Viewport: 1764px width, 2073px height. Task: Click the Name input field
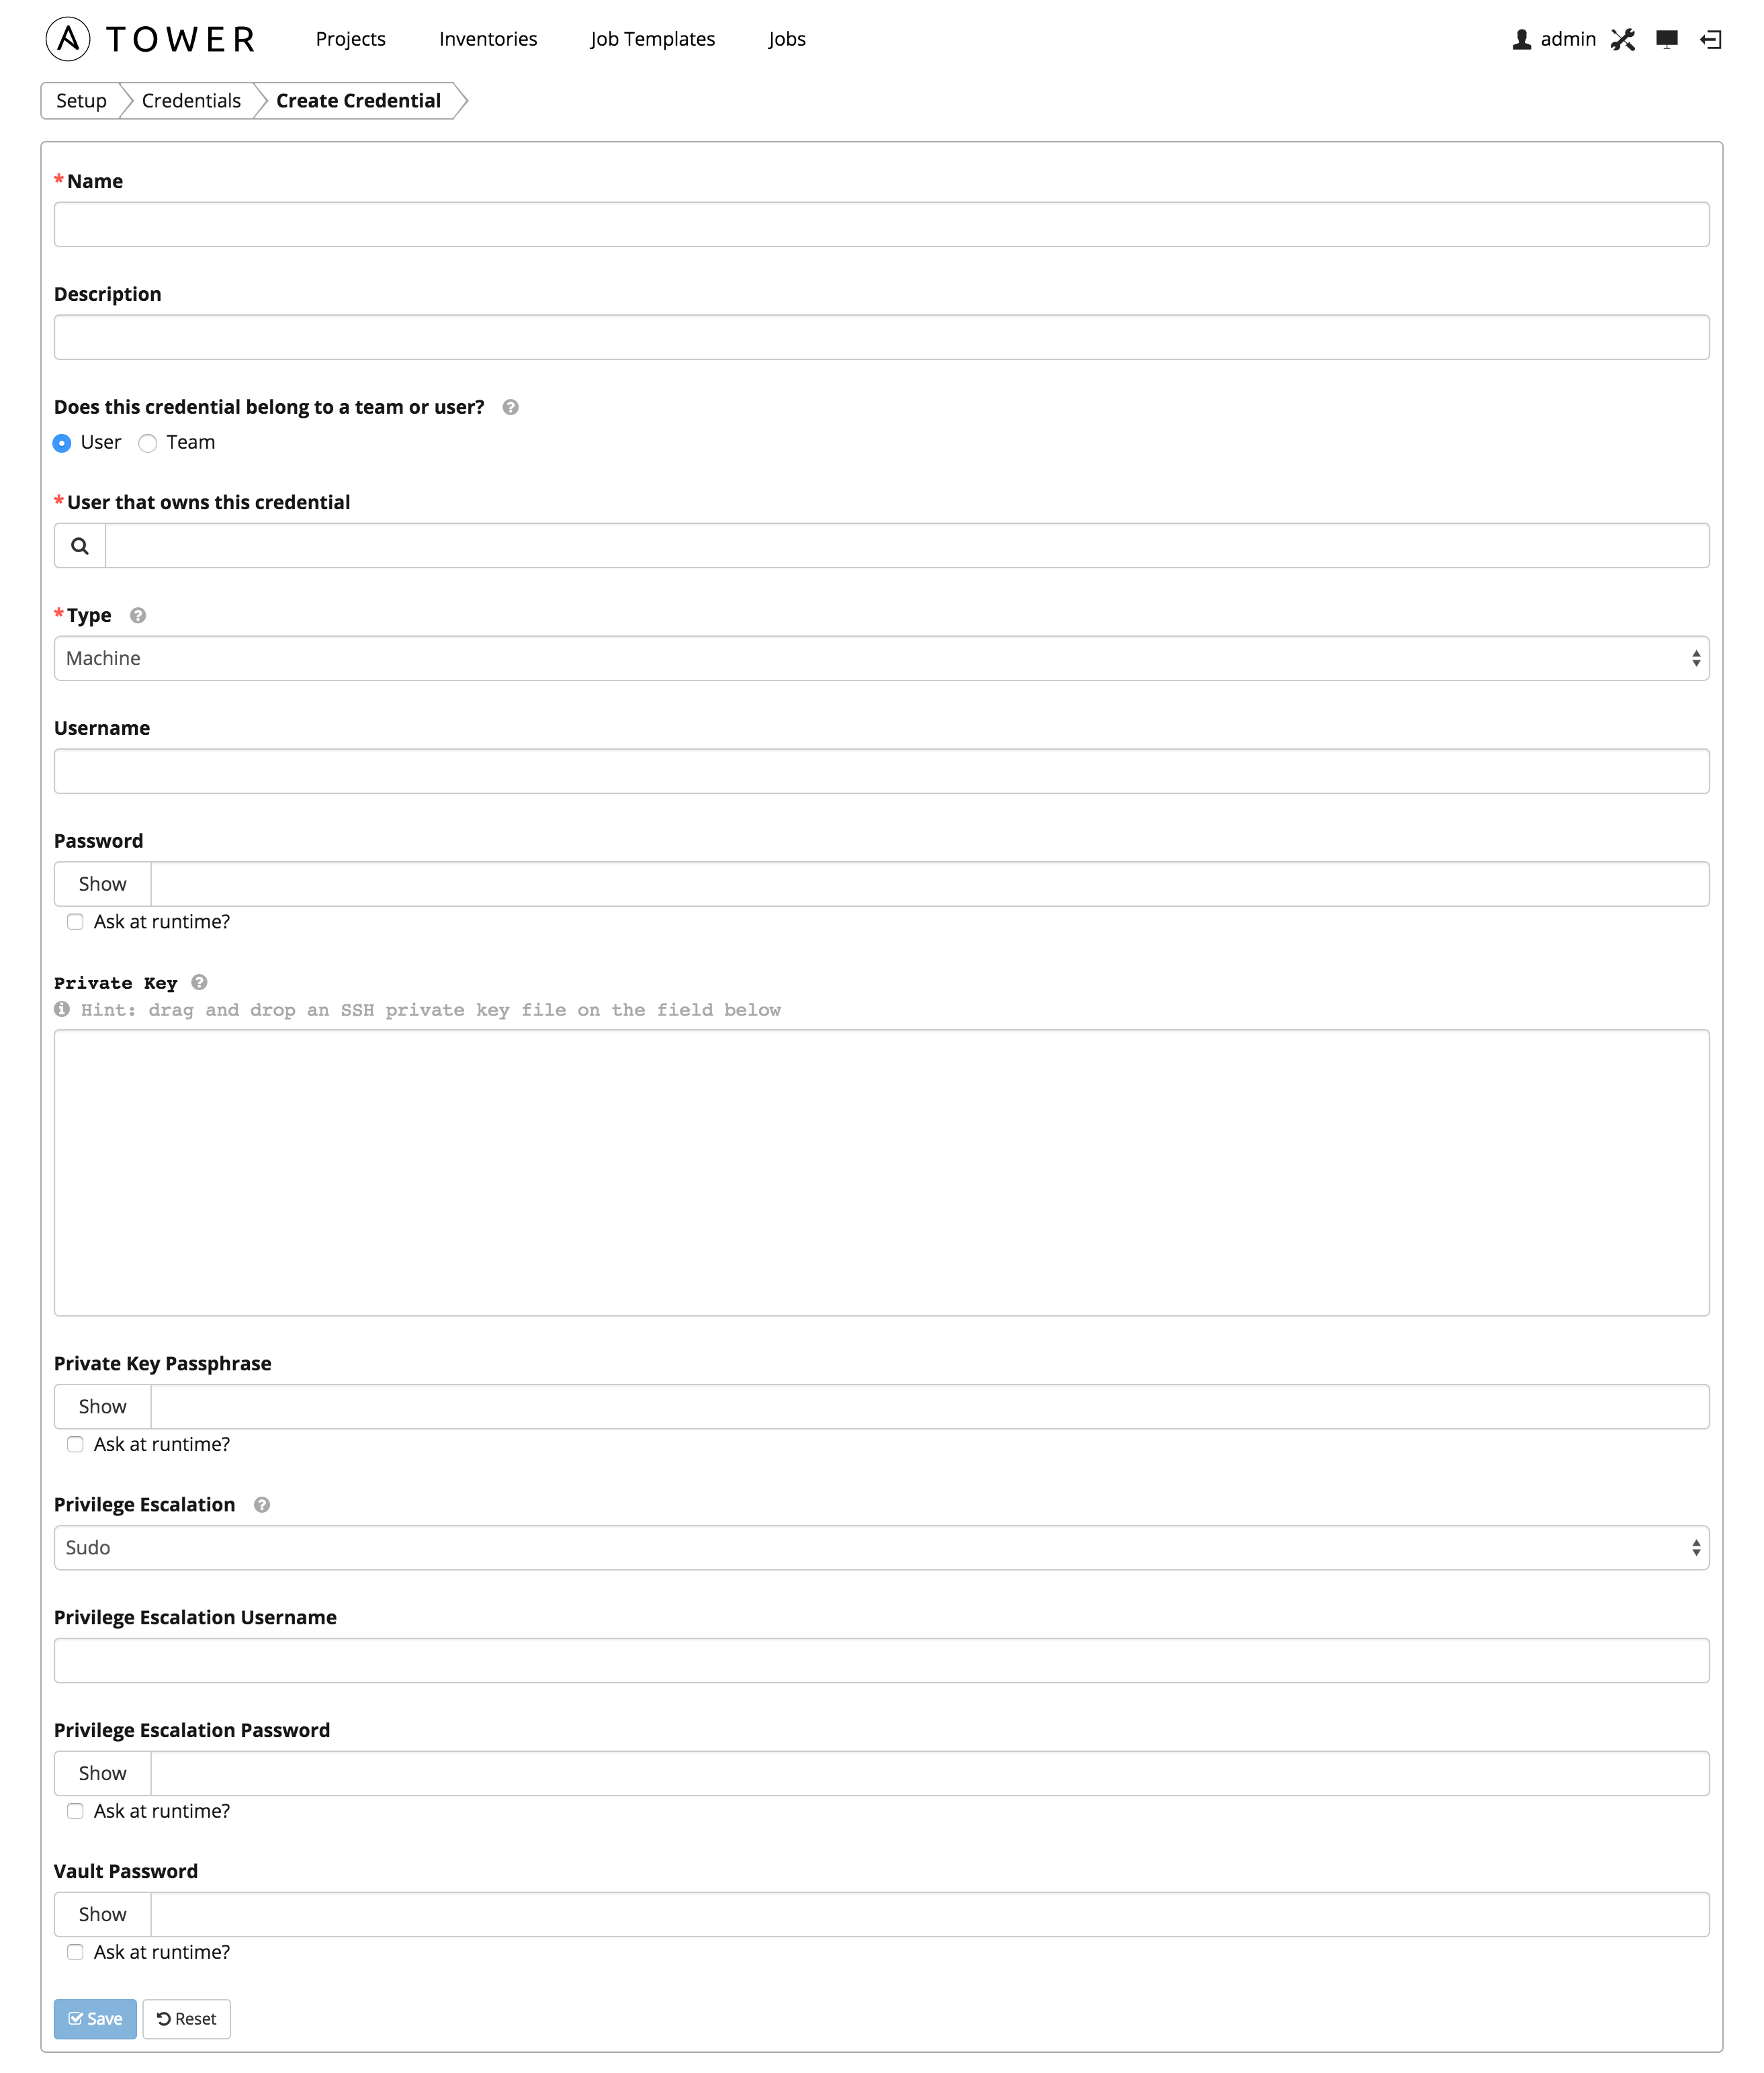[882, 224]
